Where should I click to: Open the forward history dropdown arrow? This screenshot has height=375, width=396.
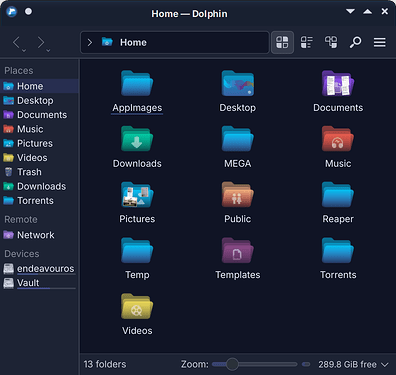click(x=48, y=50)
